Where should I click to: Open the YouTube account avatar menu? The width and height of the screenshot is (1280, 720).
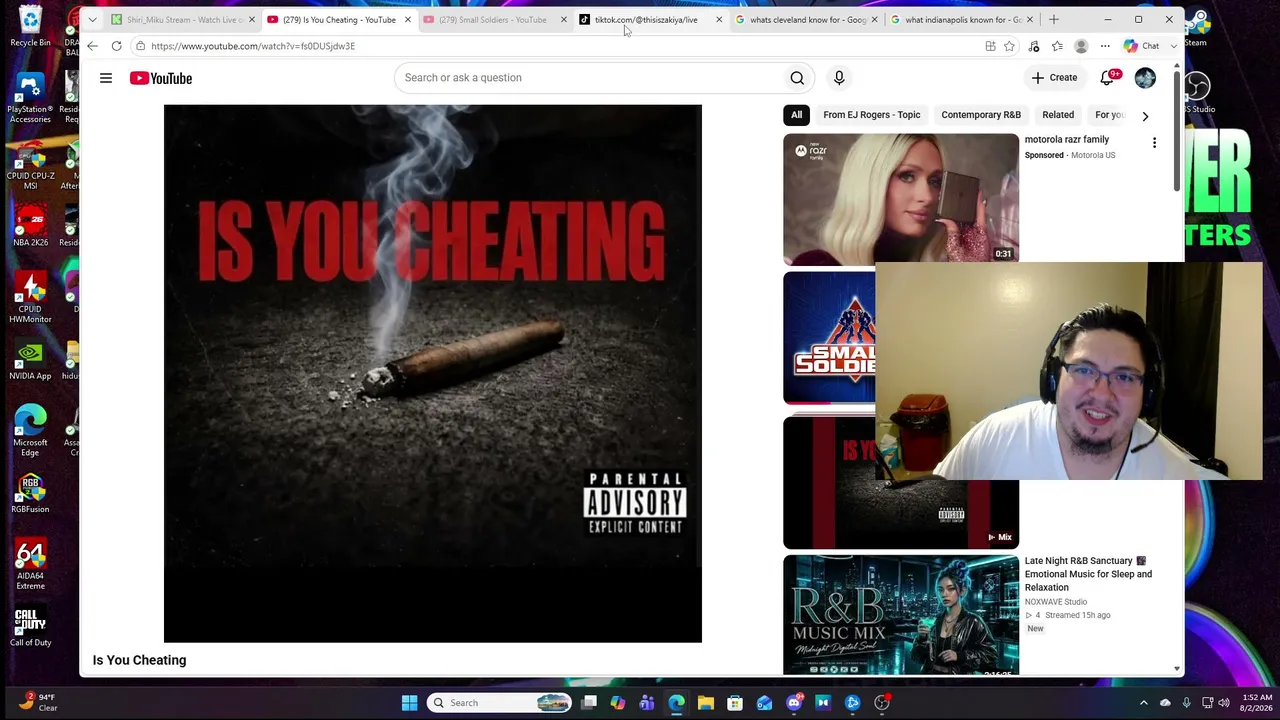[x=1145, y=78]
